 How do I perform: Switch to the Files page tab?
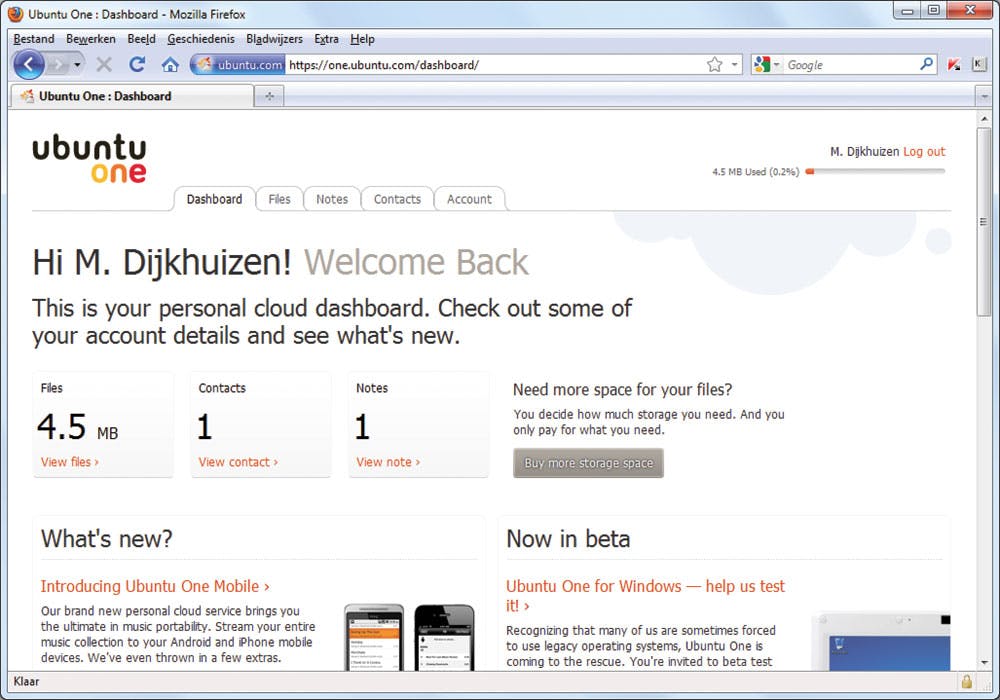tap(279, 199)
